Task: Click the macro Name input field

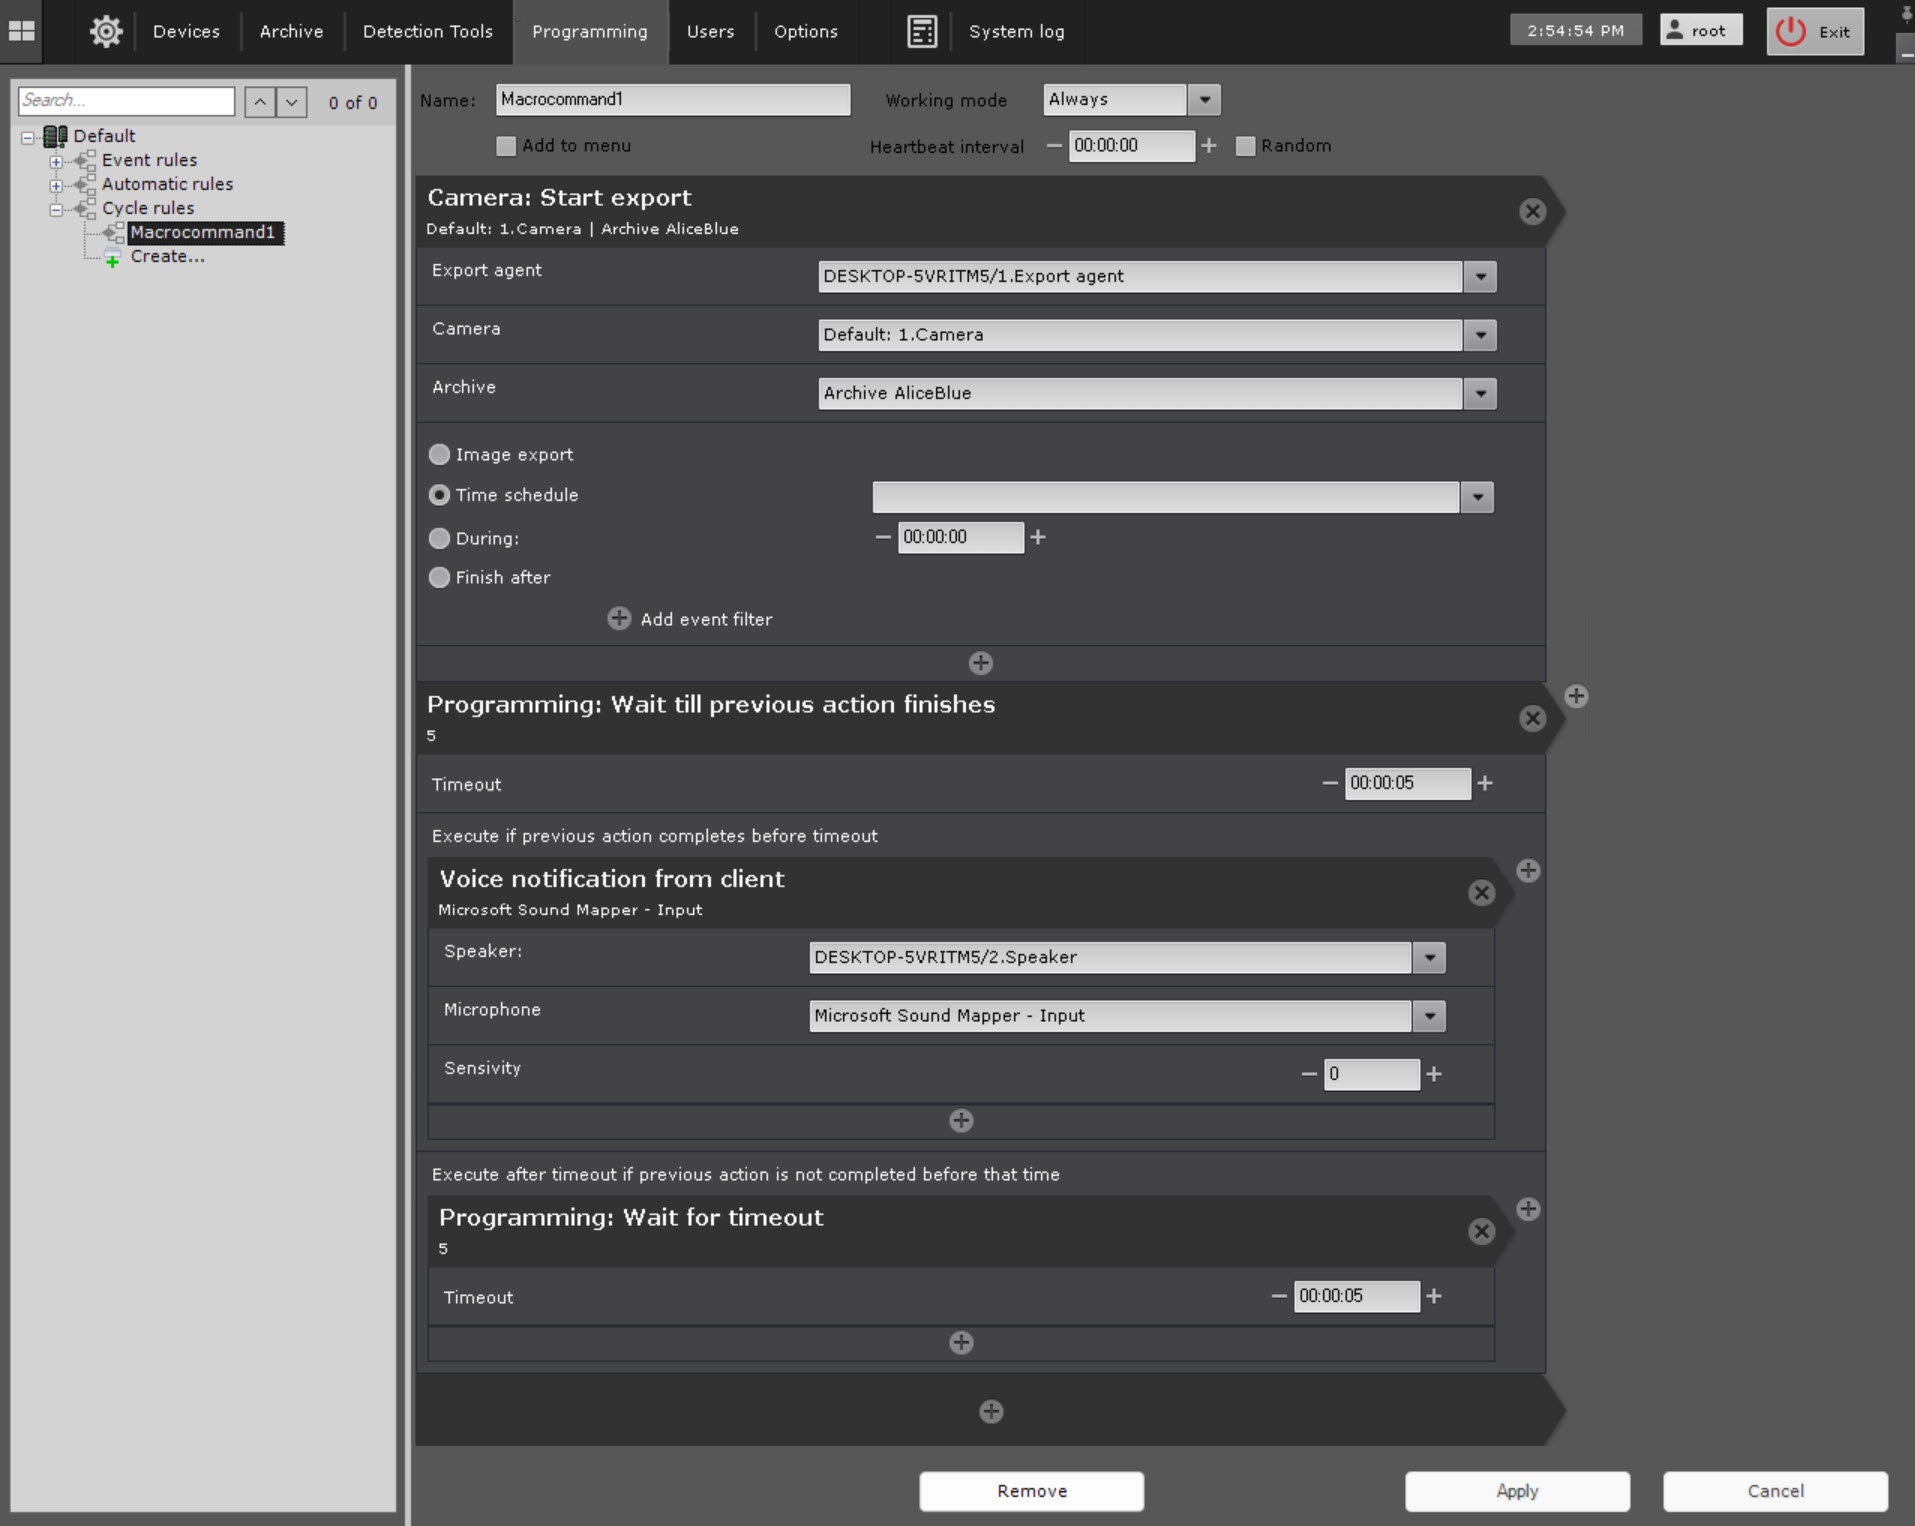Action: tap(673, 100)
